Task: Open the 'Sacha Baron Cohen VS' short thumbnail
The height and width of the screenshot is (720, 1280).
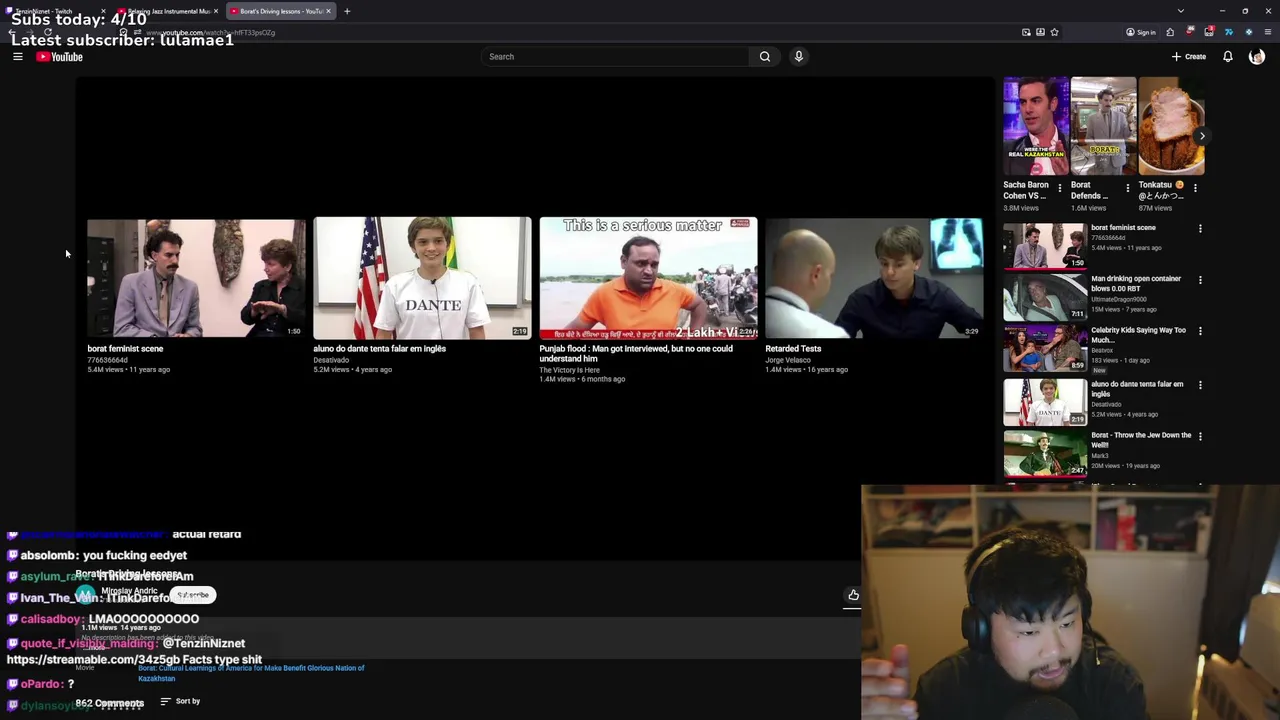Action: 1035,126
